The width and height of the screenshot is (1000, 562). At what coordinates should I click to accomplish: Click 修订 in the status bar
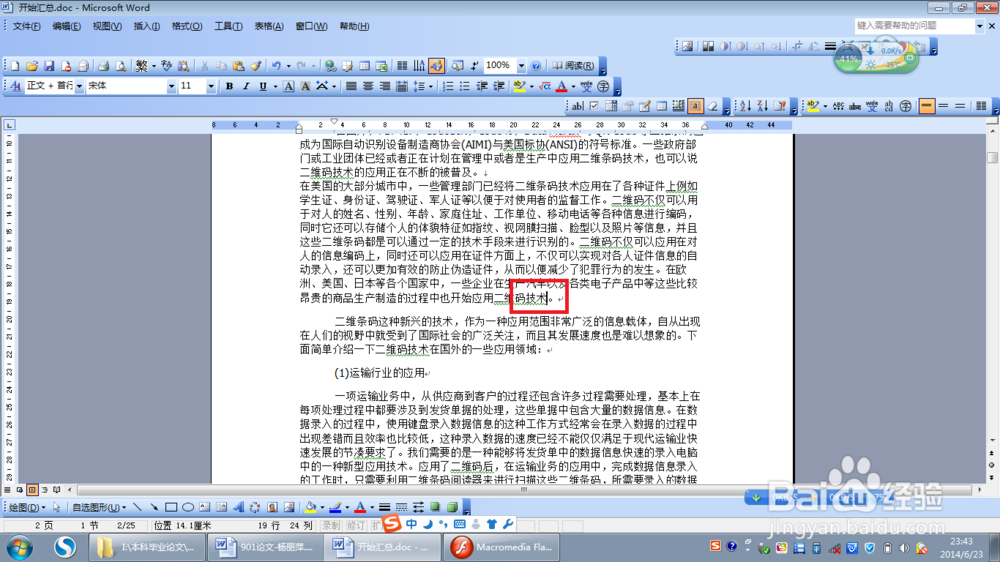coord(355,526)
